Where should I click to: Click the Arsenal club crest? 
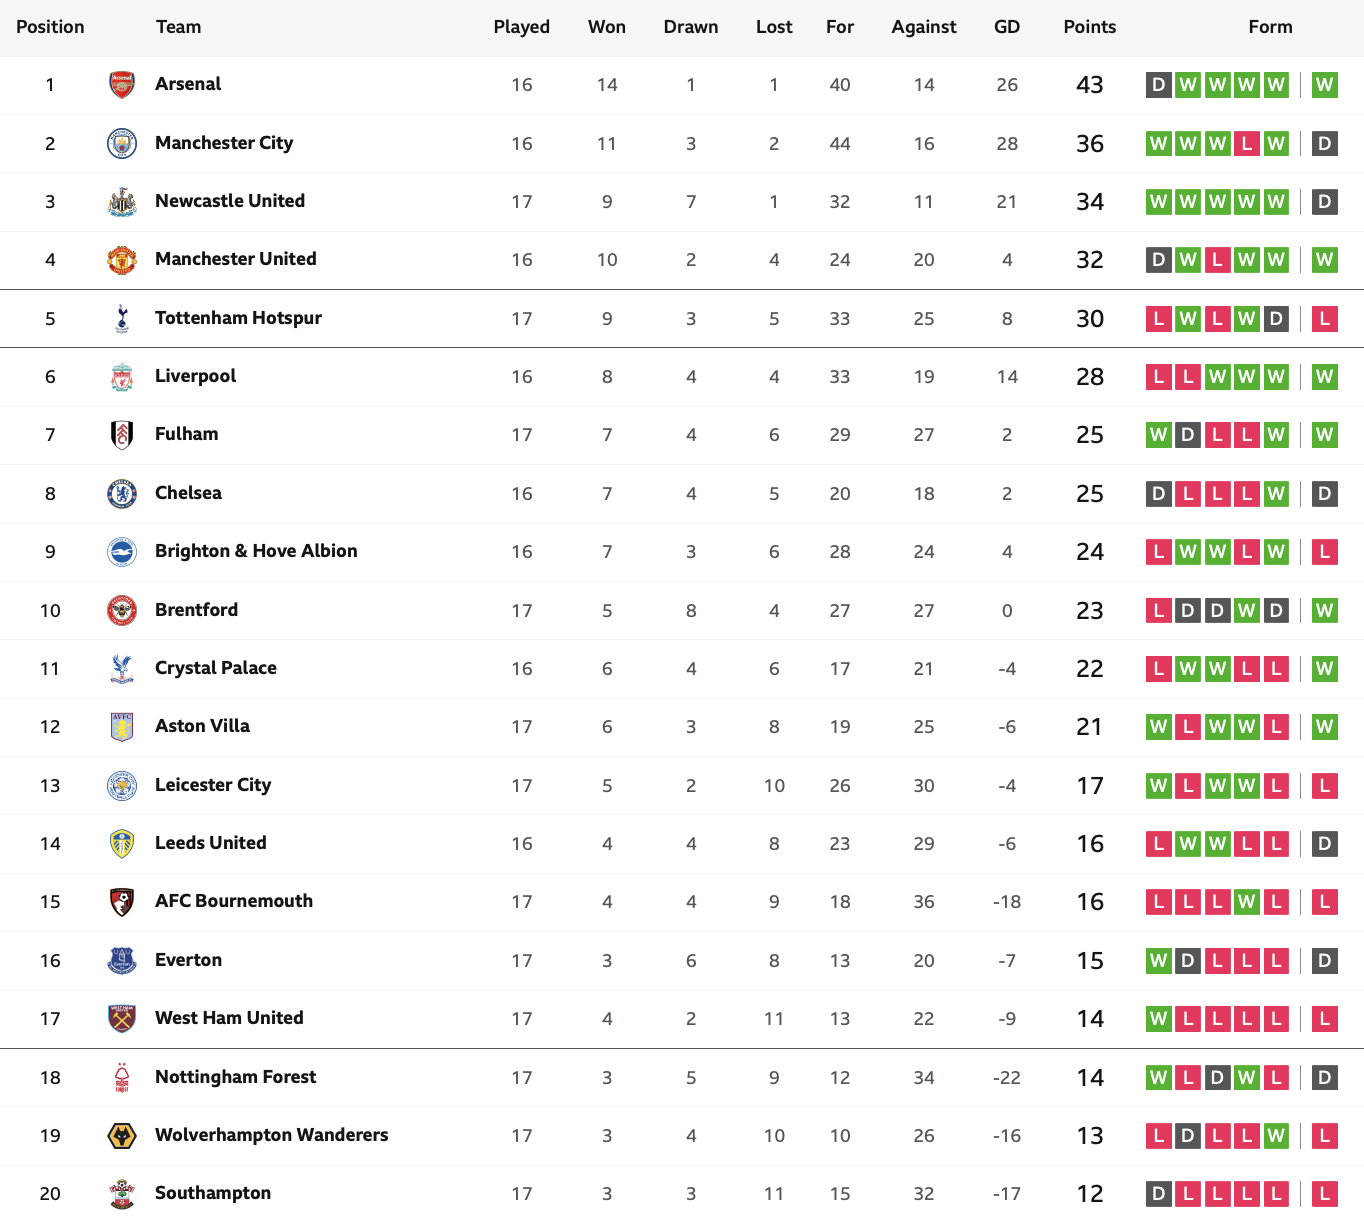tap(122, 85)
